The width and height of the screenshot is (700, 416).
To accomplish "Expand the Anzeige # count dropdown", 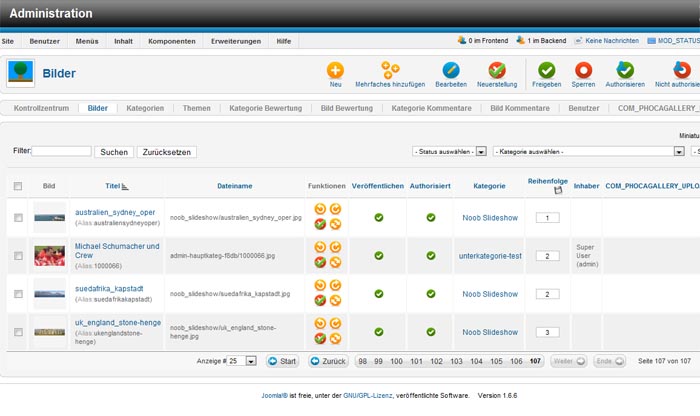I will pos(251,361).
